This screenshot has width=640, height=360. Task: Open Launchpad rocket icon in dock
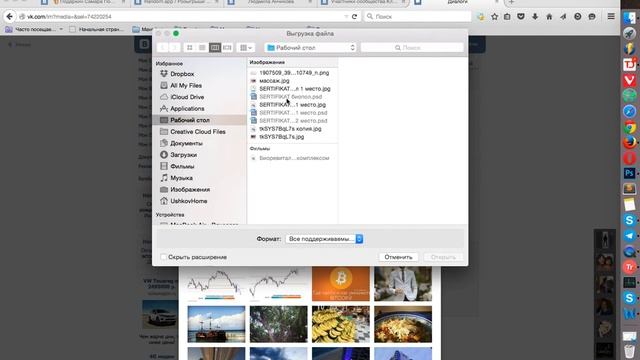tap(629, 33)
